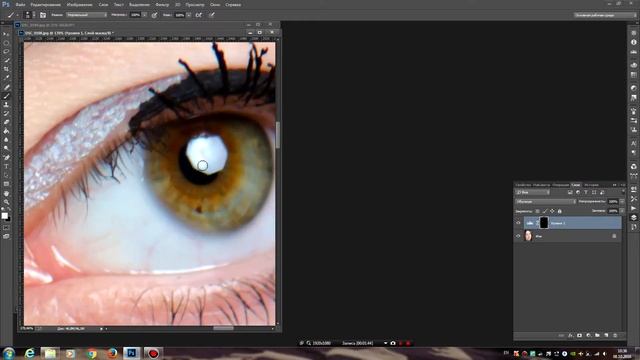
Task: Open layer blend mode dropdown
Action: coord(546,201)
